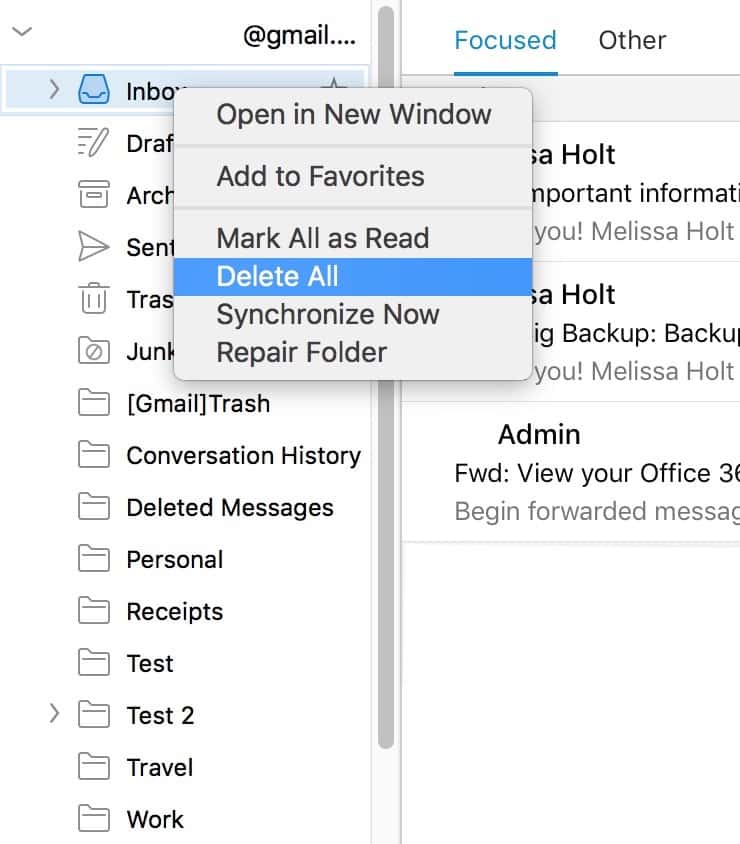
Task: Switch to the Focused tab
Action: 505,41
